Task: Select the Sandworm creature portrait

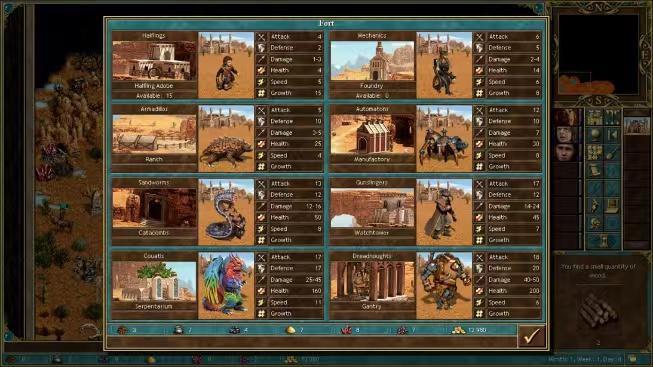Action: 226,212
